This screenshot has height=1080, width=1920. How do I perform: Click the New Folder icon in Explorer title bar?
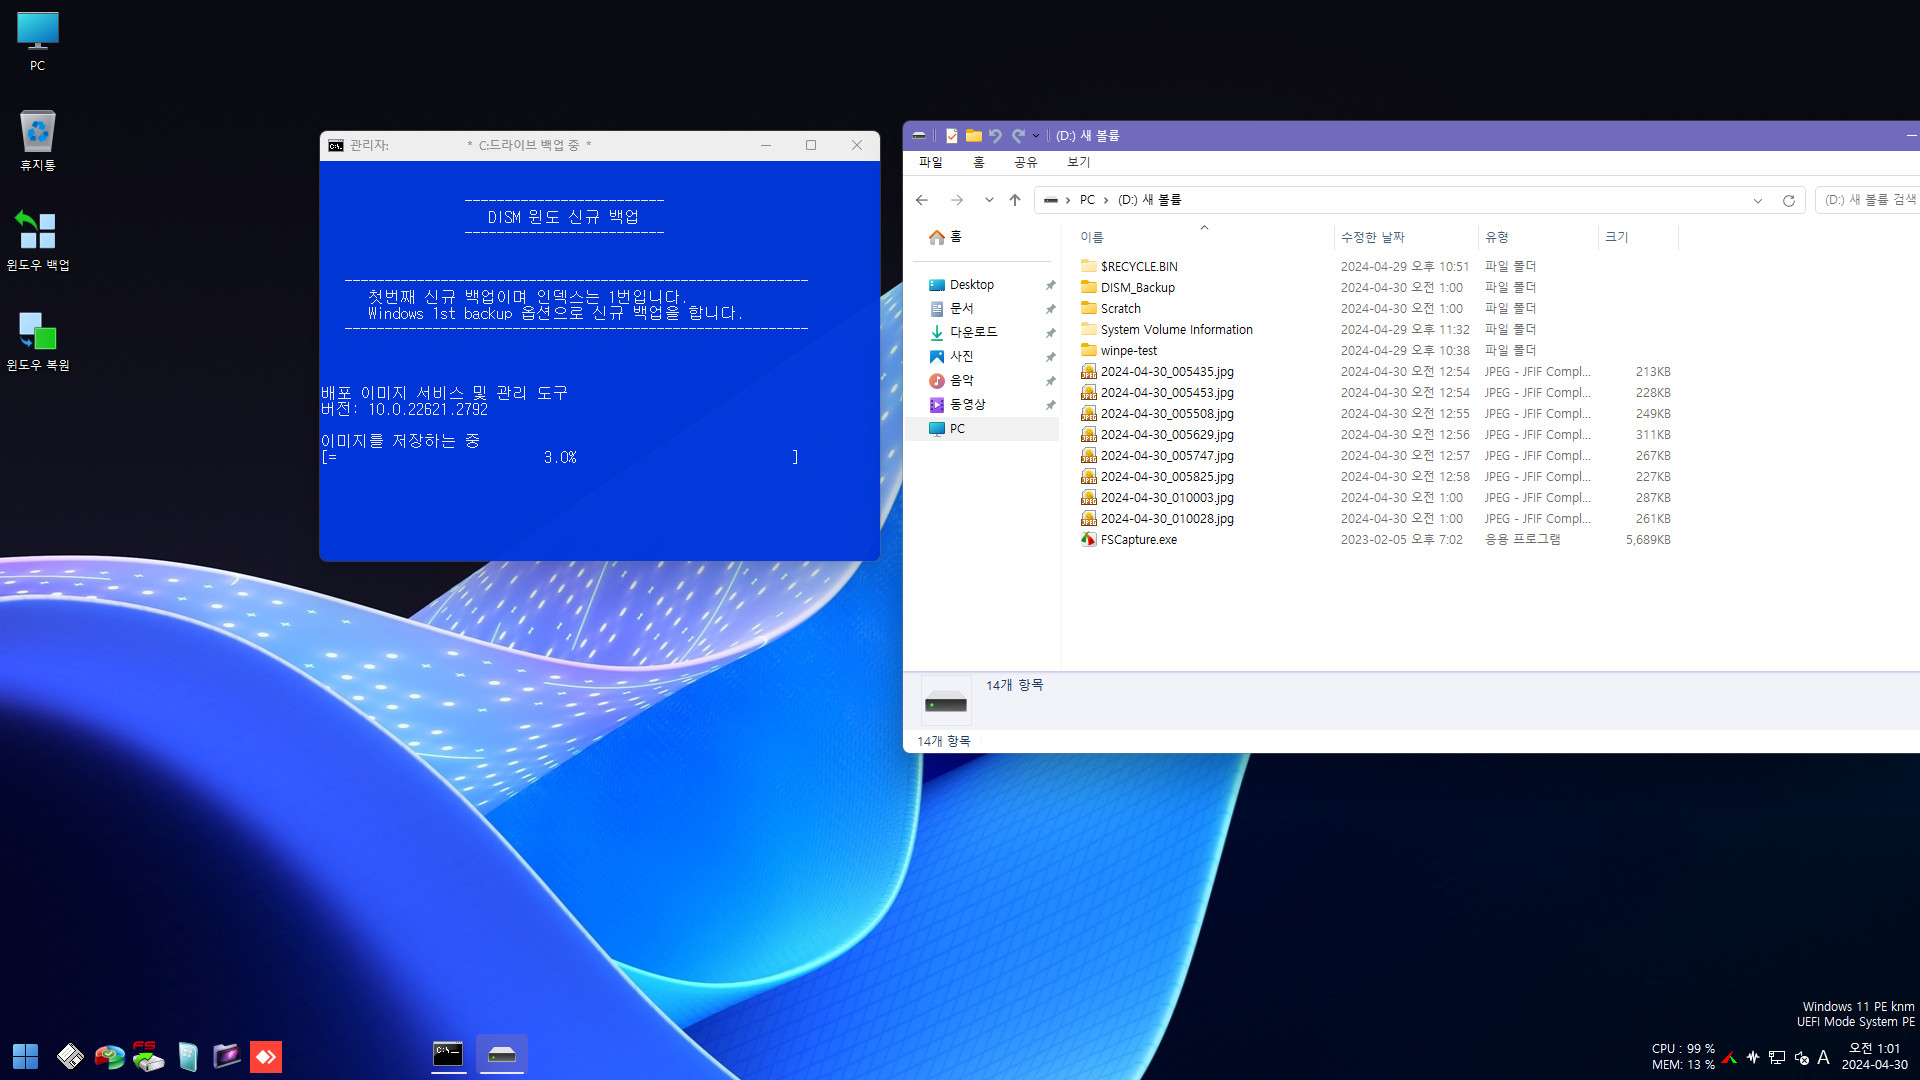click(x=973, y=136)
